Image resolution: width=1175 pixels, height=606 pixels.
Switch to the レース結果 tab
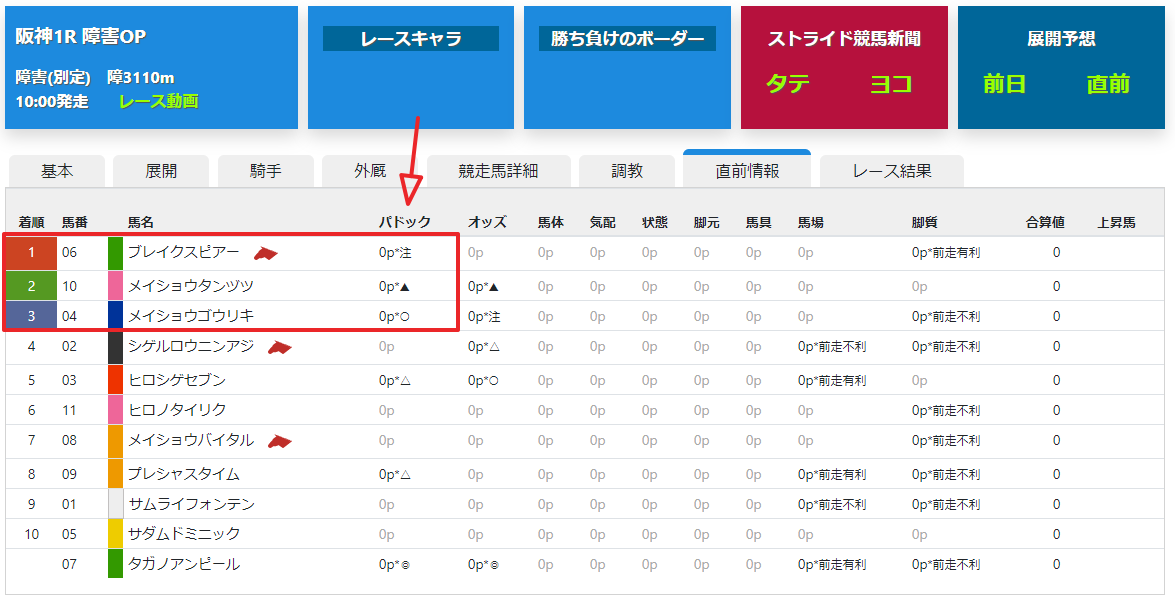[x=892, y=172]
